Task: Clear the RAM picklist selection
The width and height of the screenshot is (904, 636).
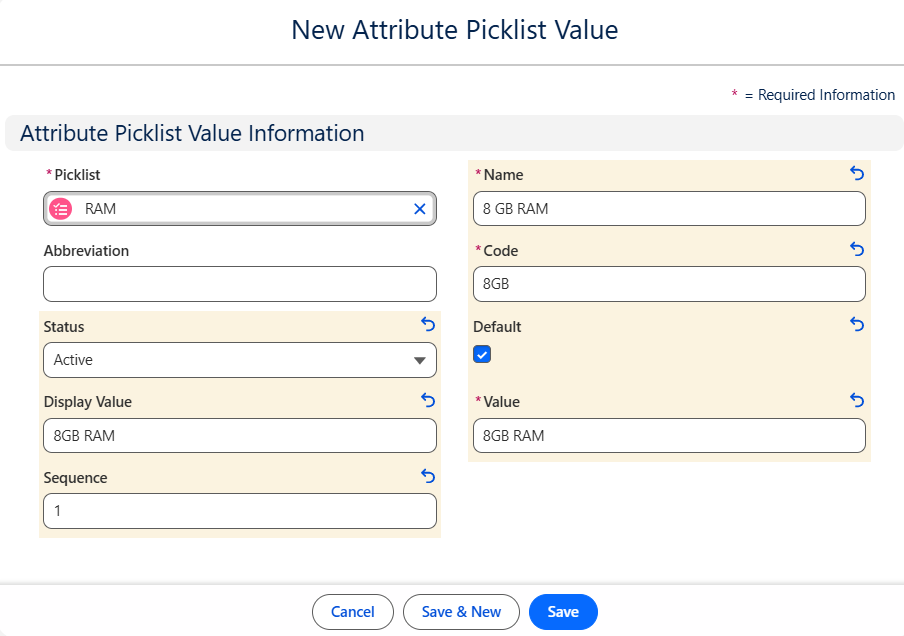Action: point(420,209)
